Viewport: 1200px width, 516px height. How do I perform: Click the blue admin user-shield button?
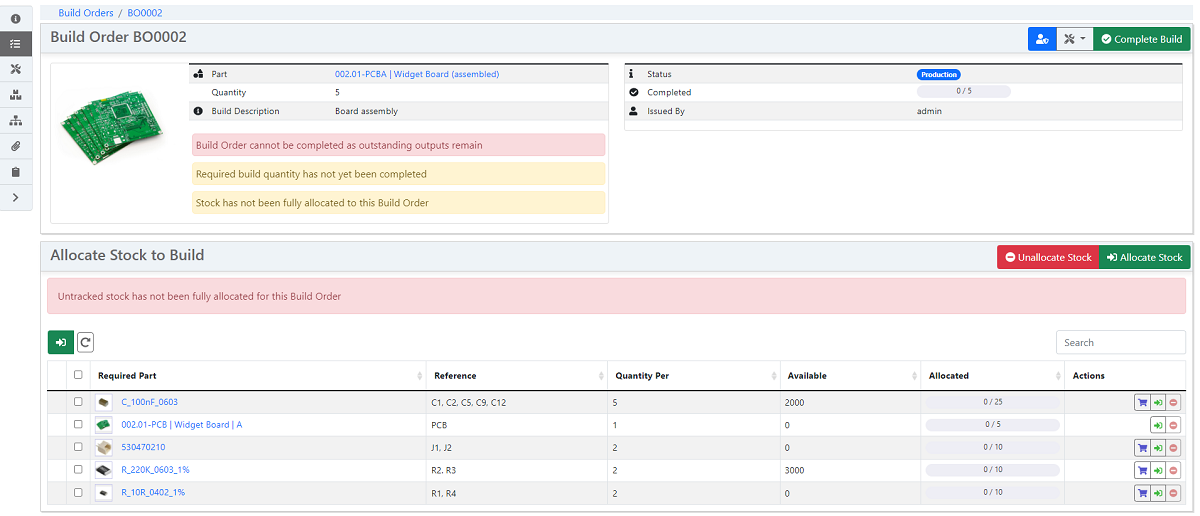pyautogui.click(x=1041, y=39)
